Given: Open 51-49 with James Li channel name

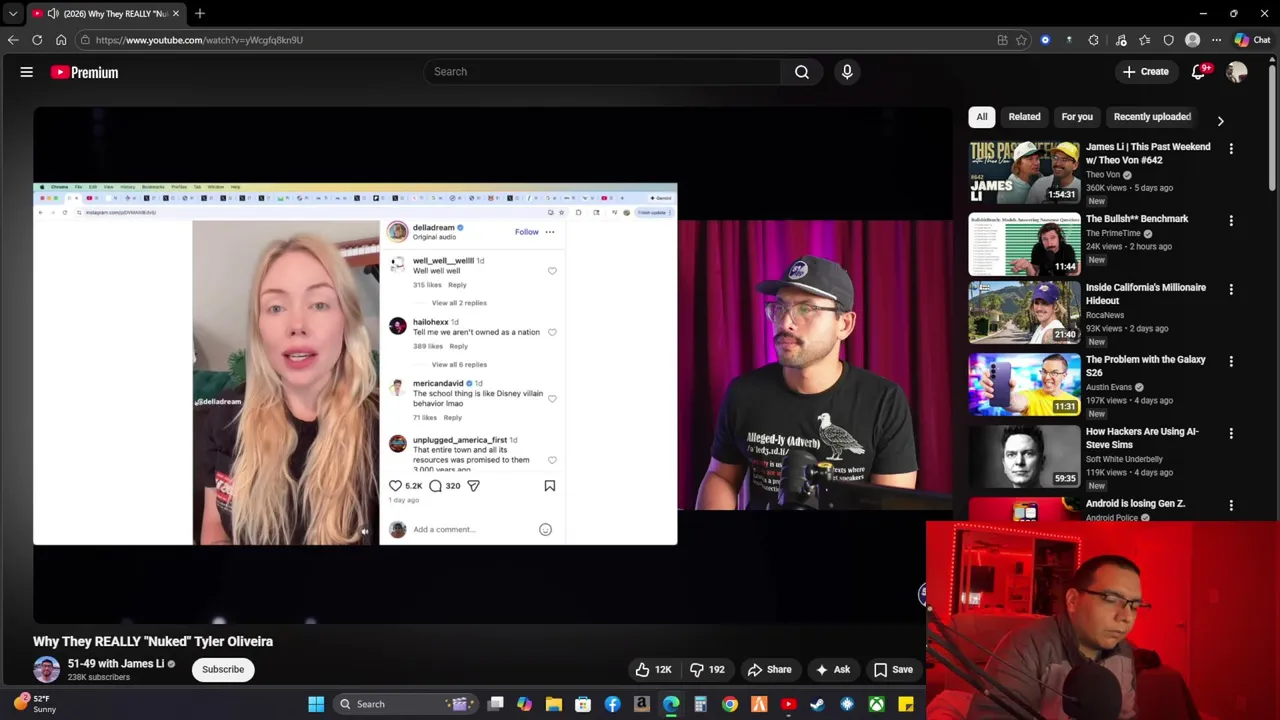Looking at the screenshot, I should tap(116, 664).
